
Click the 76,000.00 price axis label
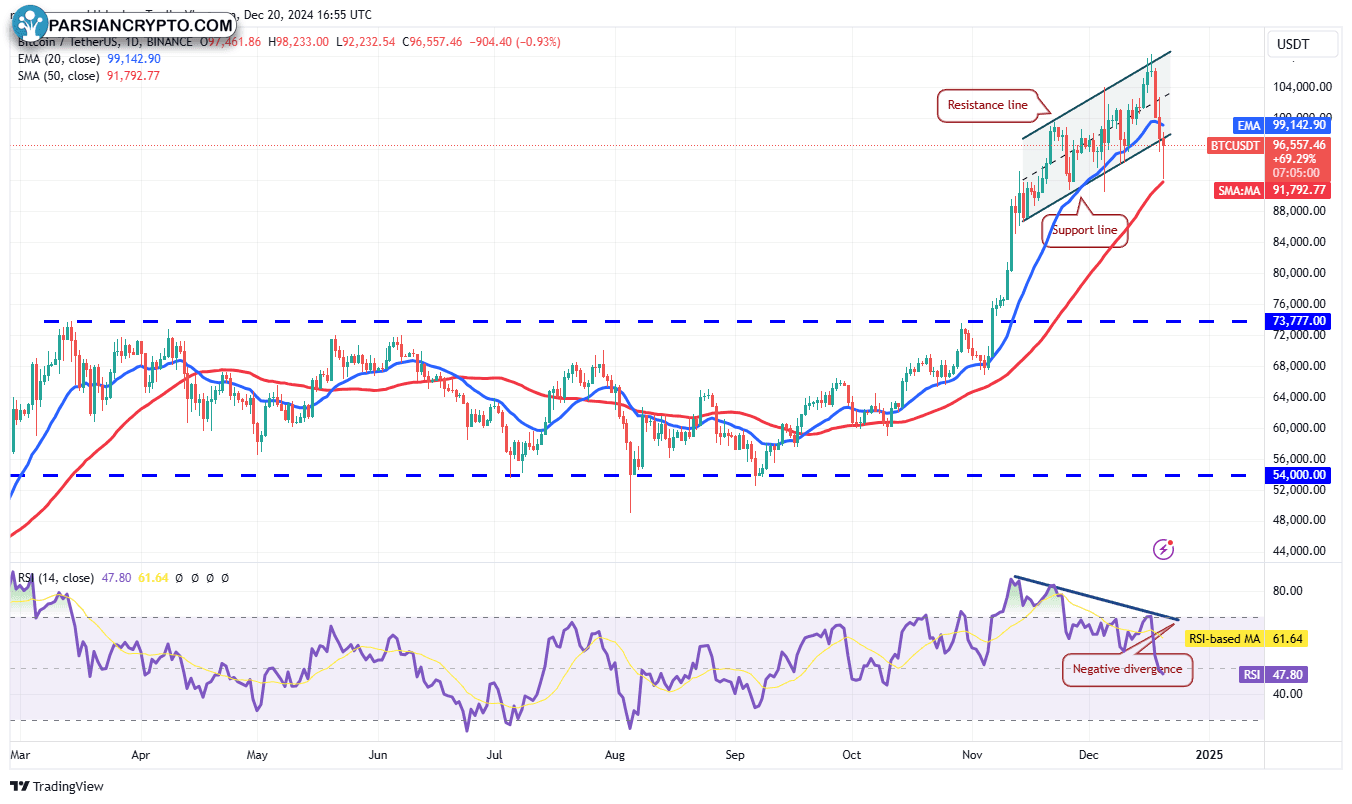point(1299,304)
